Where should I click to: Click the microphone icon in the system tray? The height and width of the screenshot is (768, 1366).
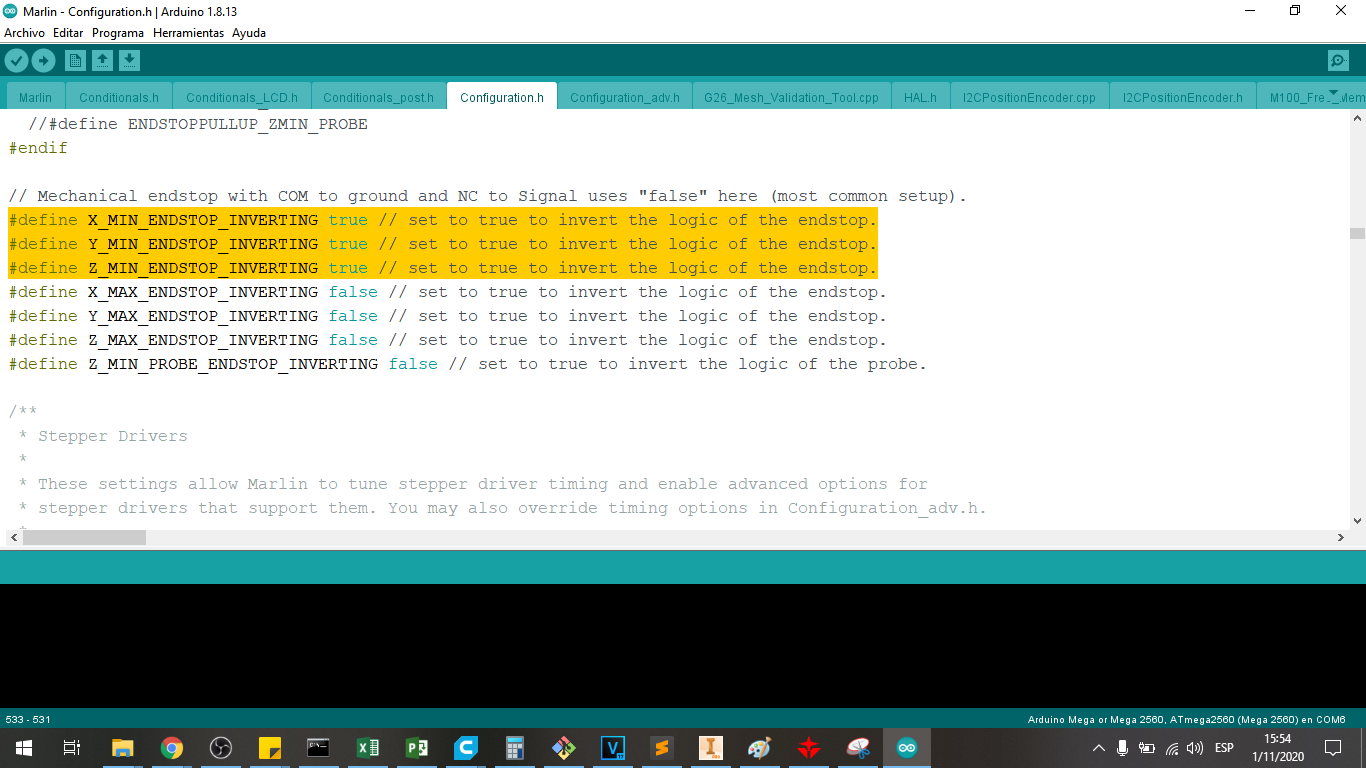[1123, 748]
